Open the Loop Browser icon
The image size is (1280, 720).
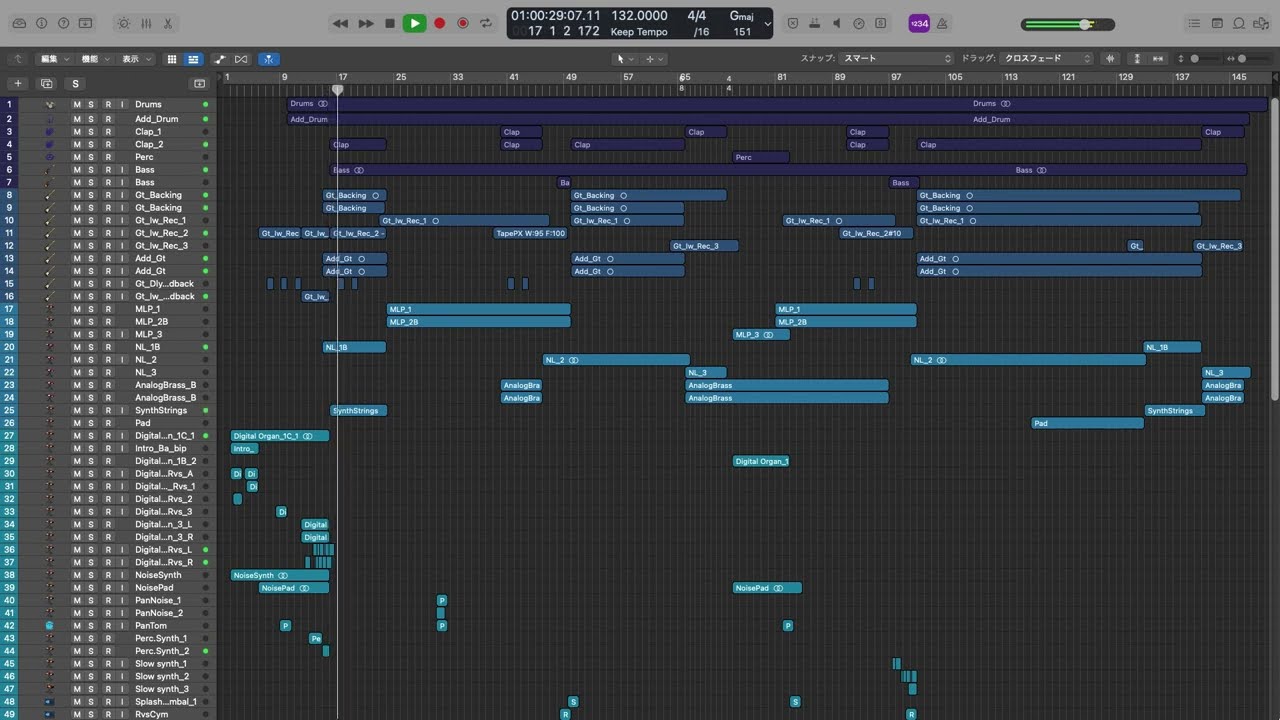1239,23
